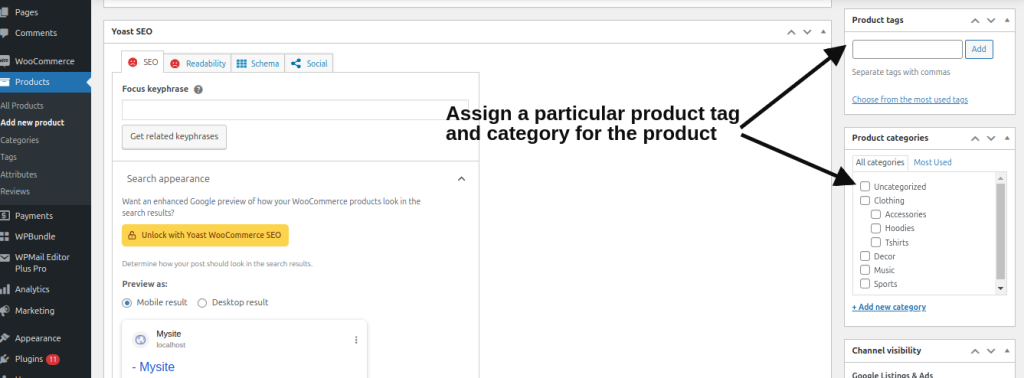
Task: Open Reviews submenu under Products
Action: click(x=15, y=192)
